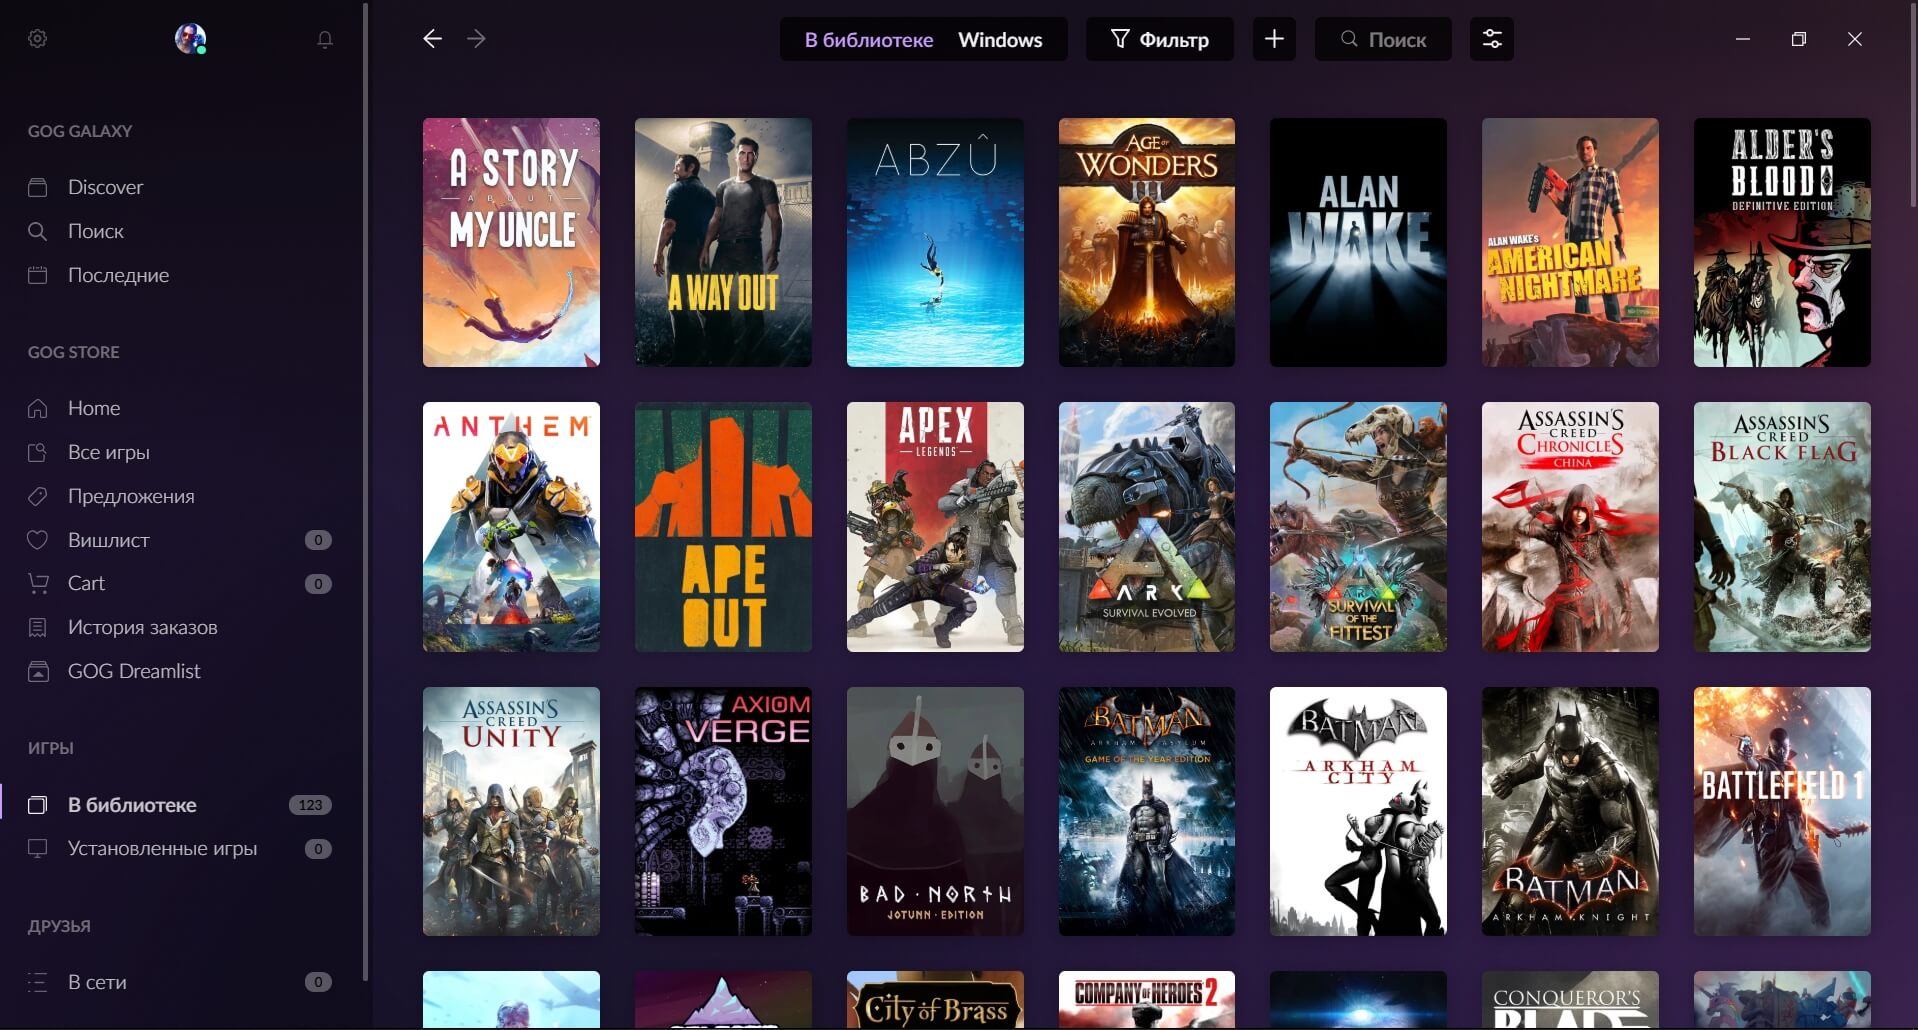
Task: Open settings gear icon in sidebar
Action: click(x=38, y=39)
